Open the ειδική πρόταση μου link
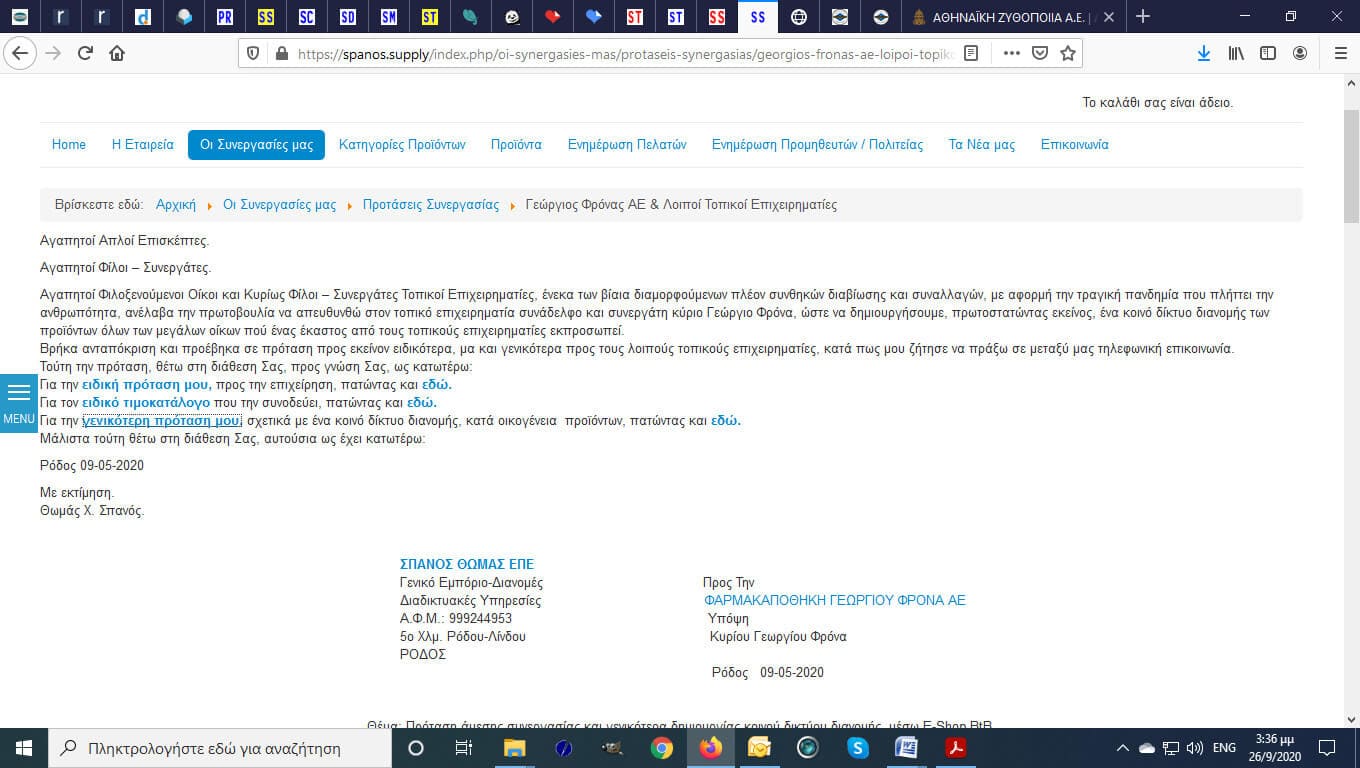The image size is (1360, 768). (146, 384)
